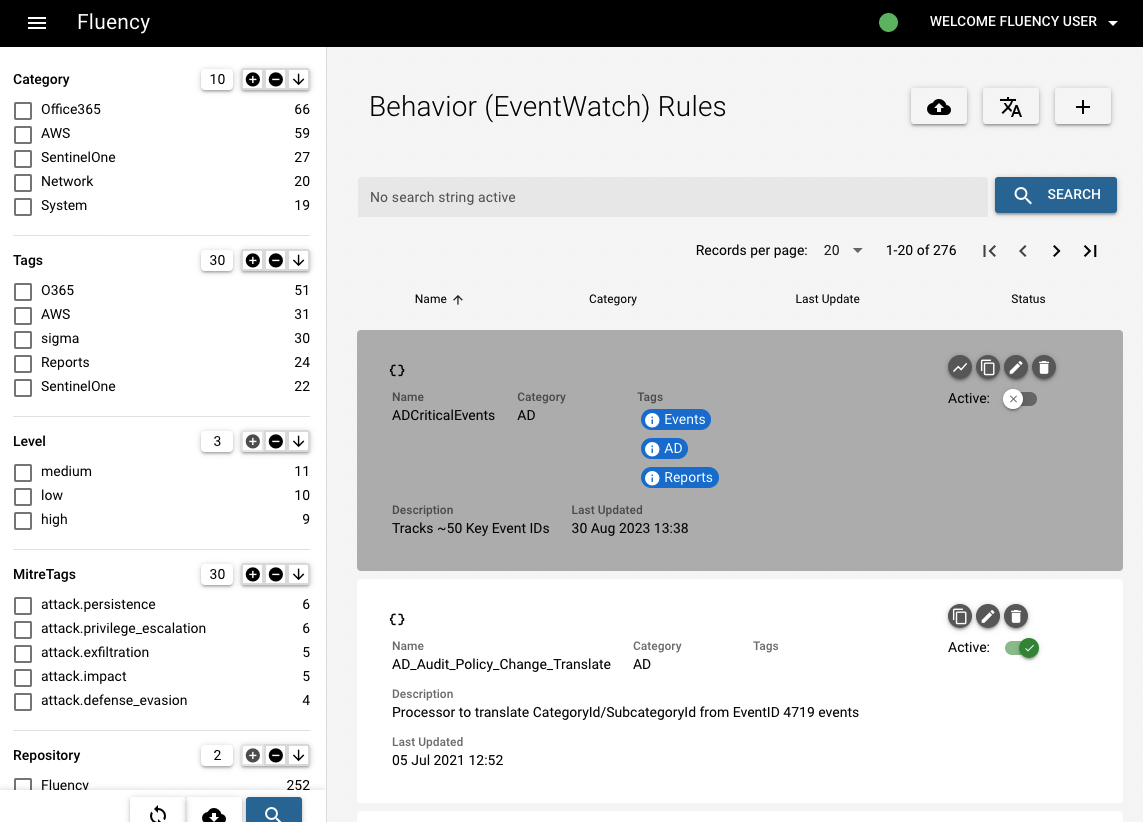Click the blue SEARCH button

(x=1056, y=195)
